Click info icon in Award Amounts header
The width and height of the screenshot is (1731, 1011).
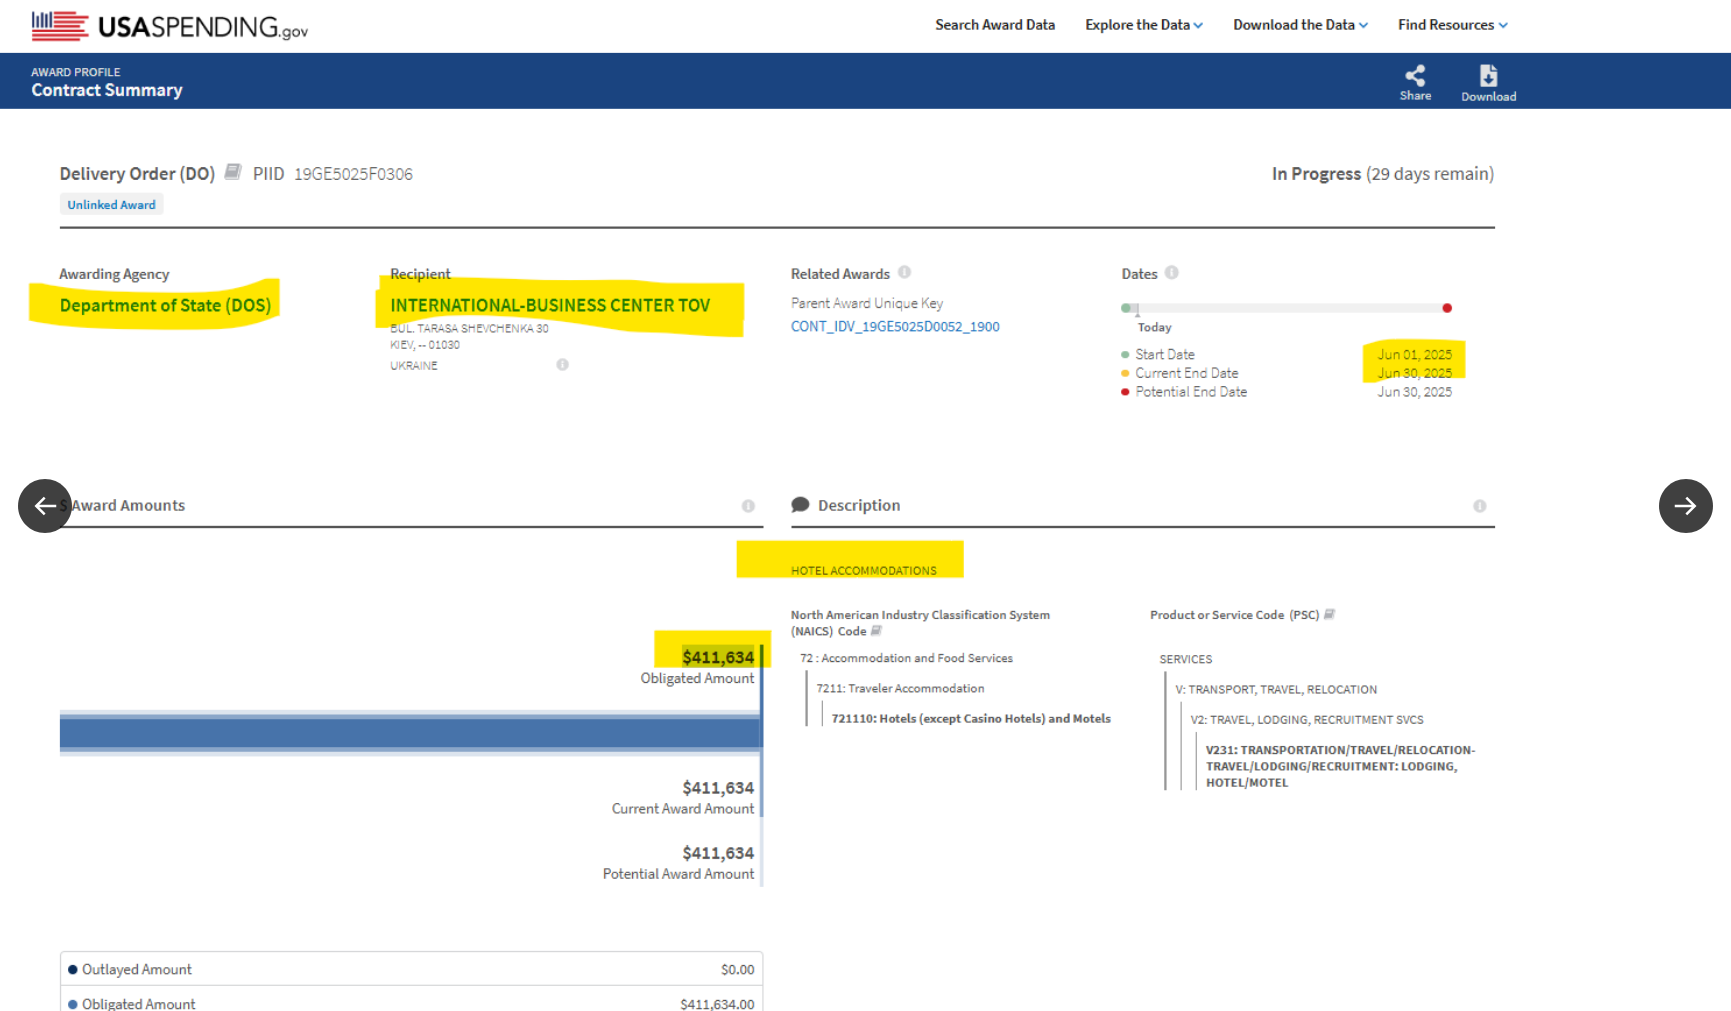[748, 506]
